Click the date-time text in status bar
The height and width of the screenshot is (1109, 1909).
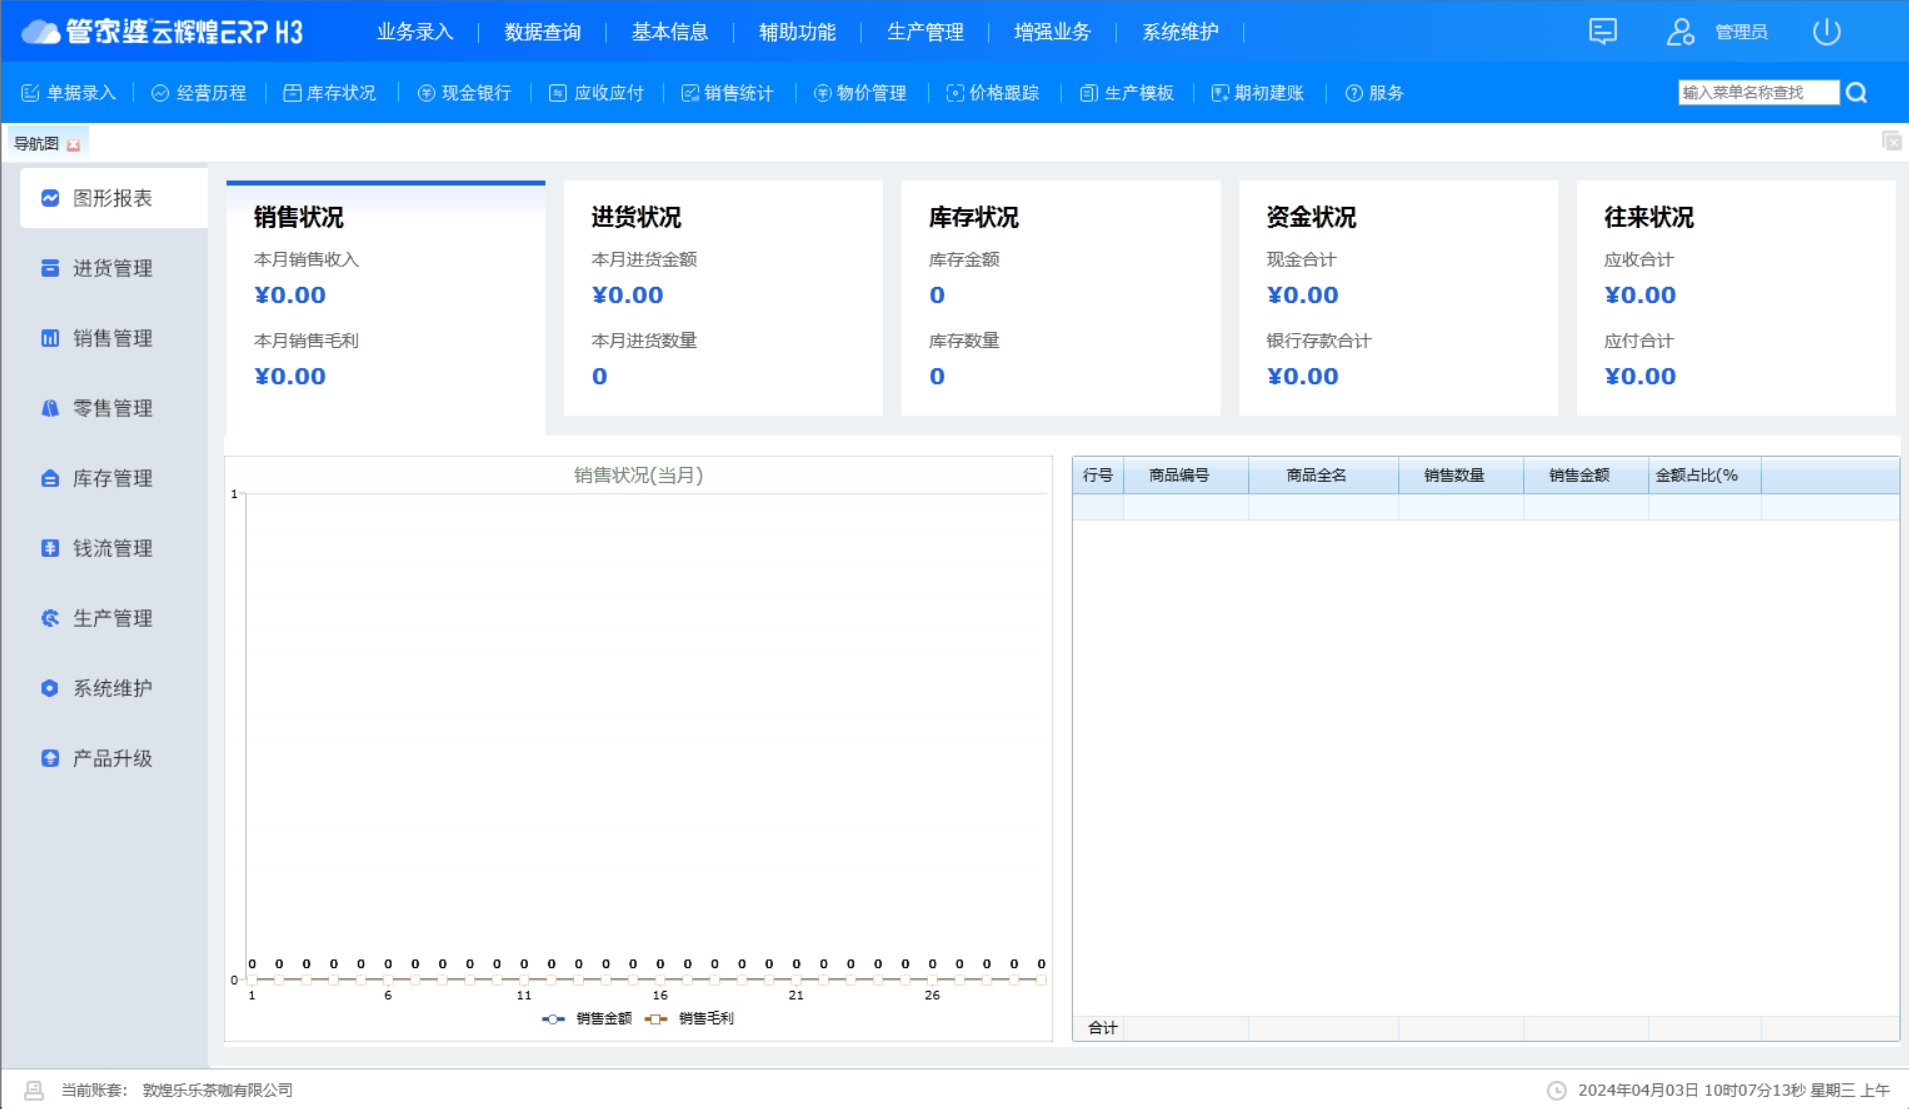click(1734, 1090)
